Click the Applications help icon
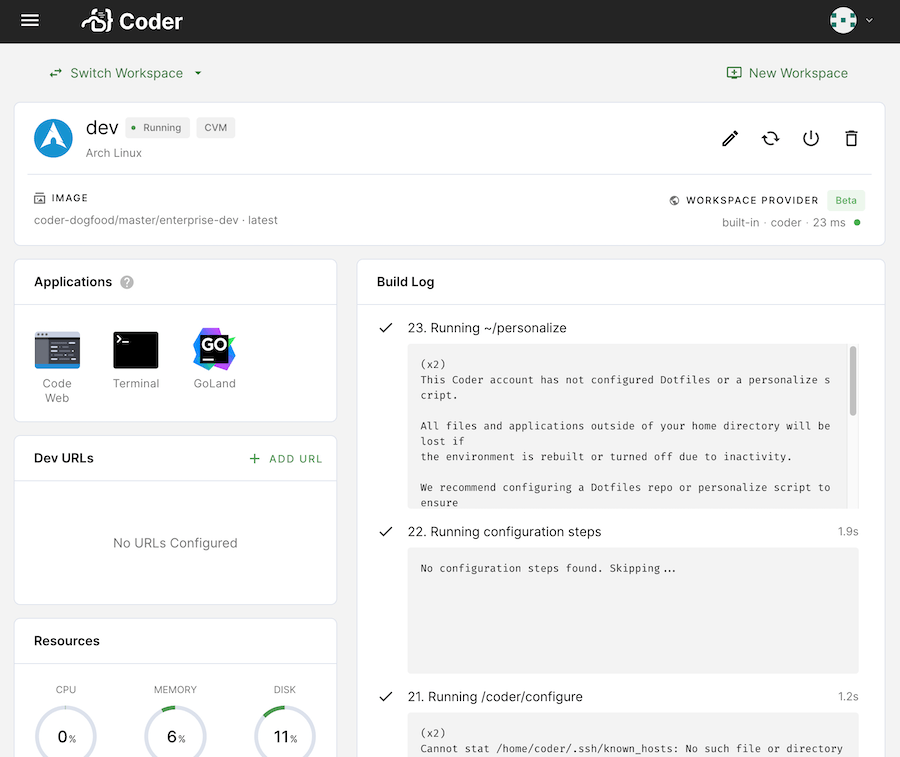This screenshot has width=900, height=757. [126, 282]
